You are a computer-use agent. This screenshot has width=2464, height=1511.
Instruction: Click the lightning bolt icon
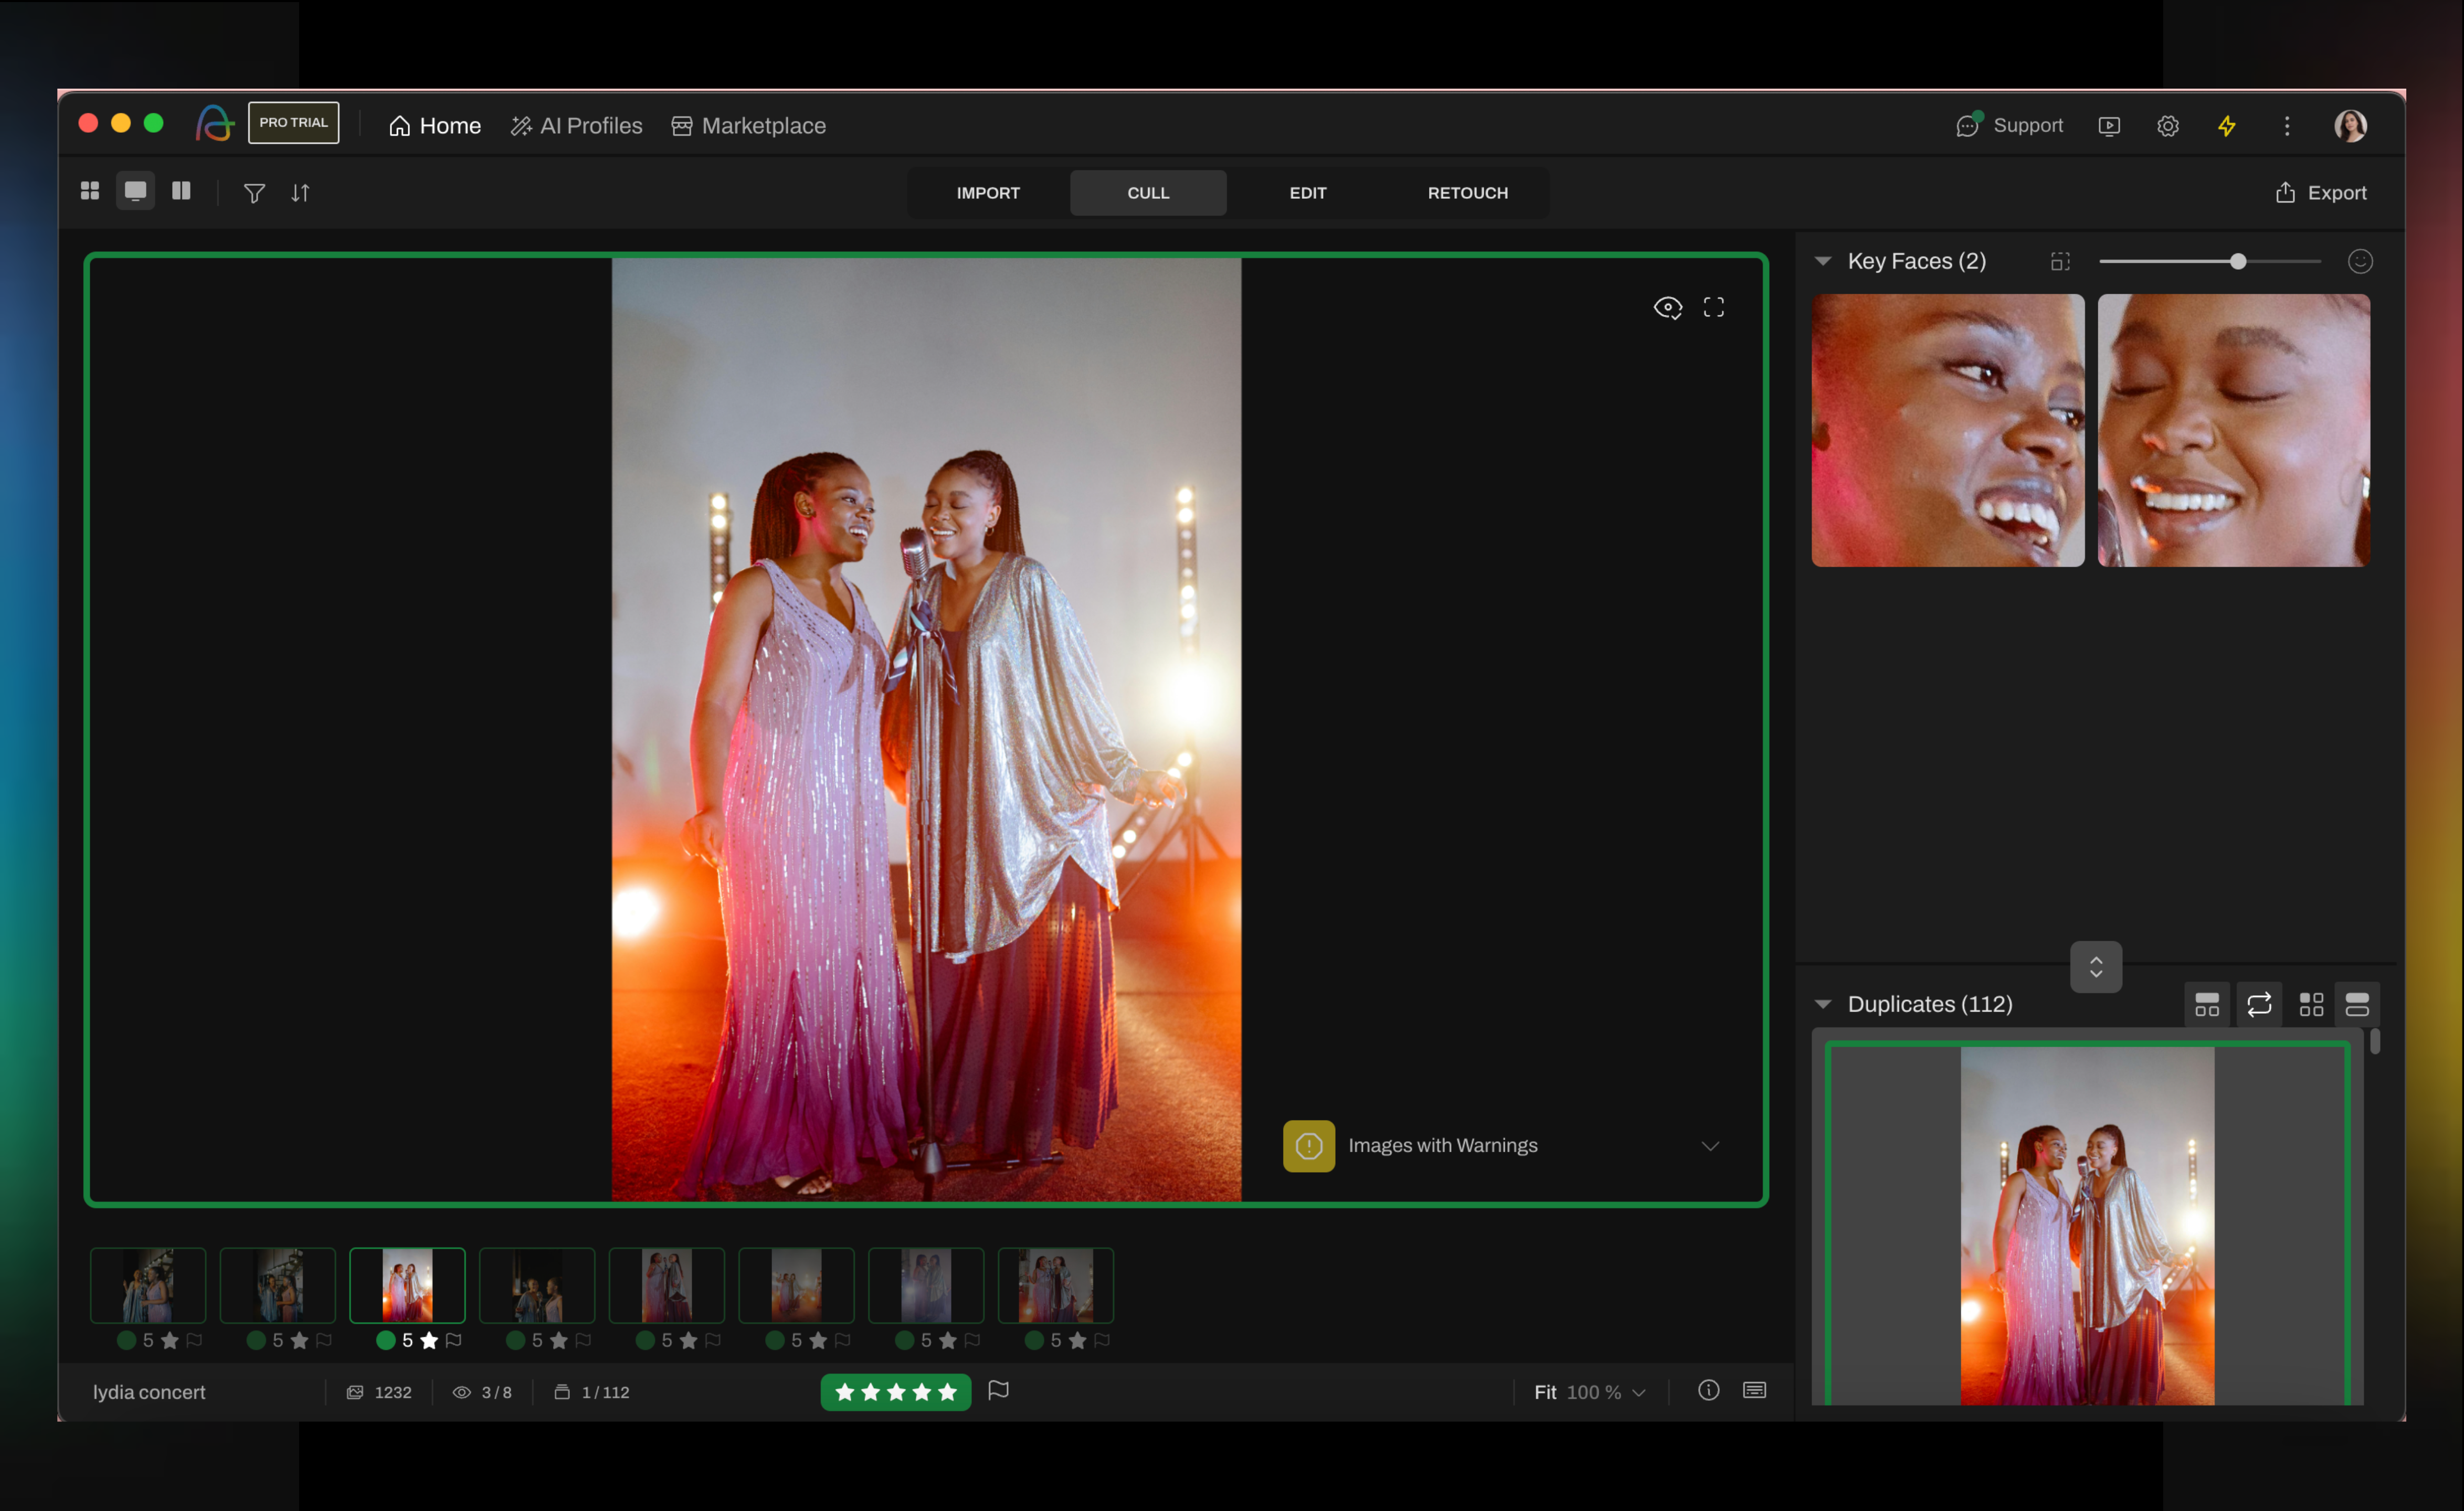click(2226, 126)
